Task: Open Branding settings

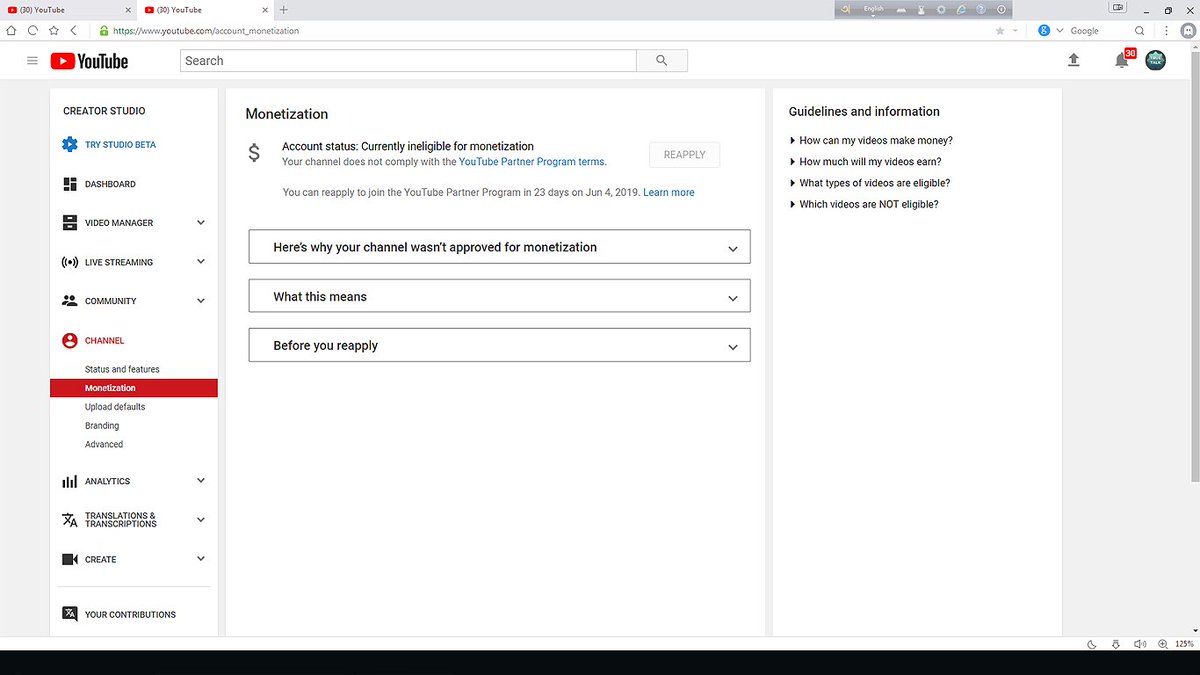Action: [102, 426]
